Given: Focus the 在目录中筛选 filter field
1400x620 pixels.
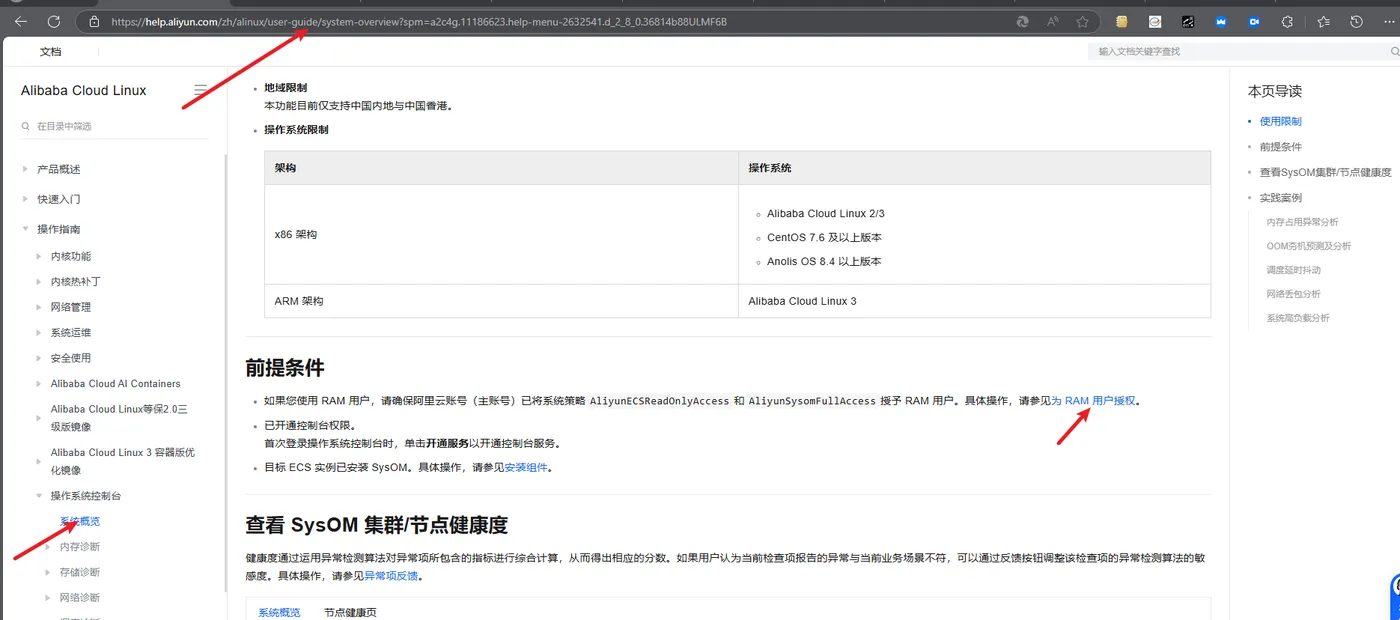Looking at the screenshot, I should pos(114,127).
